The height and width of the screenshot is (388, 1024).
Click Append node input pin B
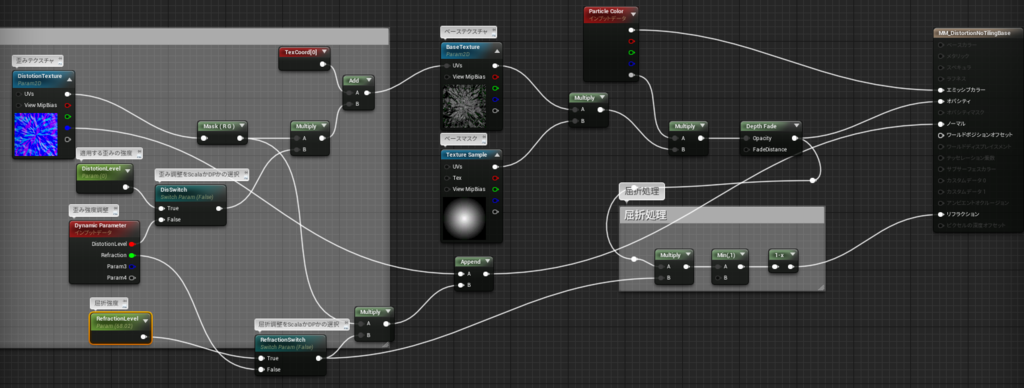[461, 285]
